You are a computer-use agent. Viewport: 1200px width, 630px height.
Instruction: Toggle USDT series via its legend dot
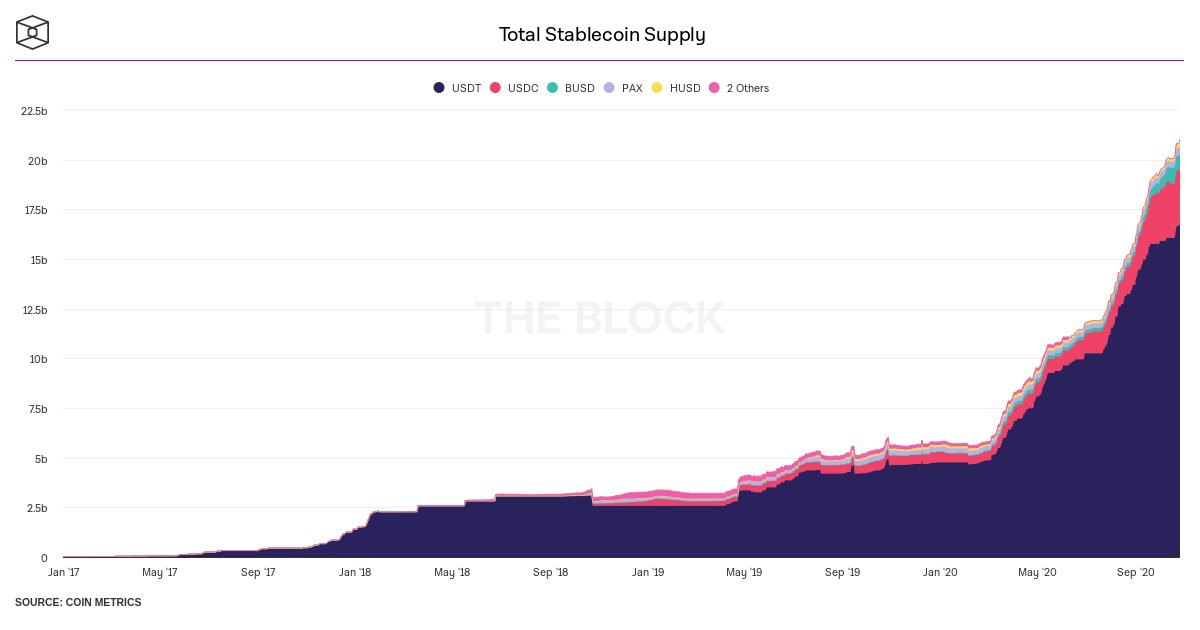439,88
